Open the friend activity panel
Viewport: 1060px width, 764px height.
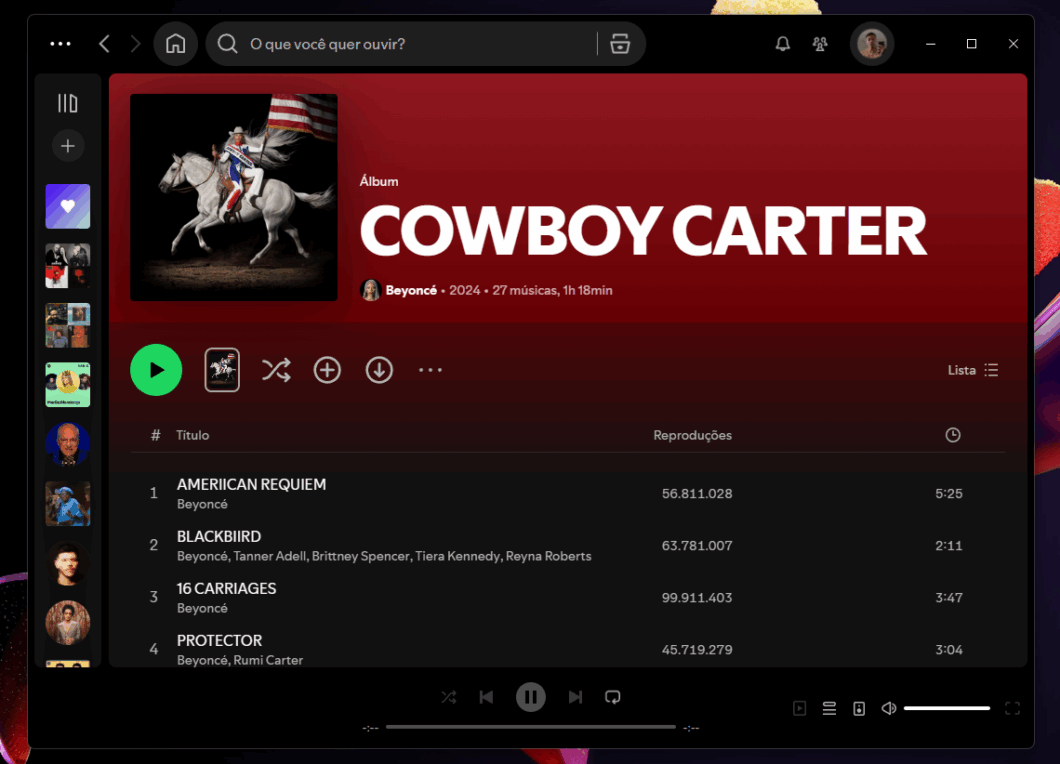pyautogui.click(x=820, y=44)
